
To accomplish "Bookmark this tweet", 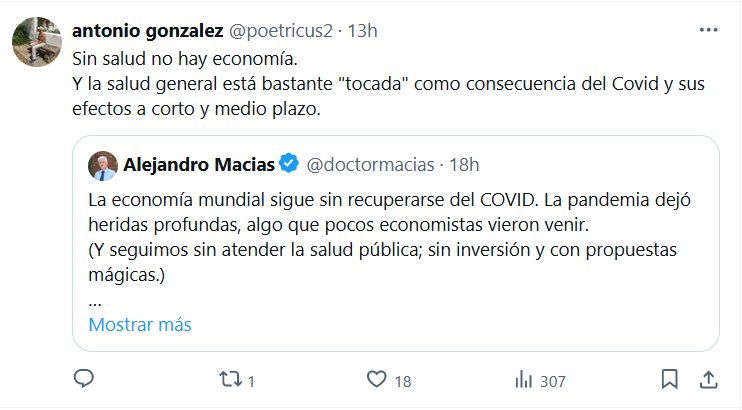I will [670, 380].
